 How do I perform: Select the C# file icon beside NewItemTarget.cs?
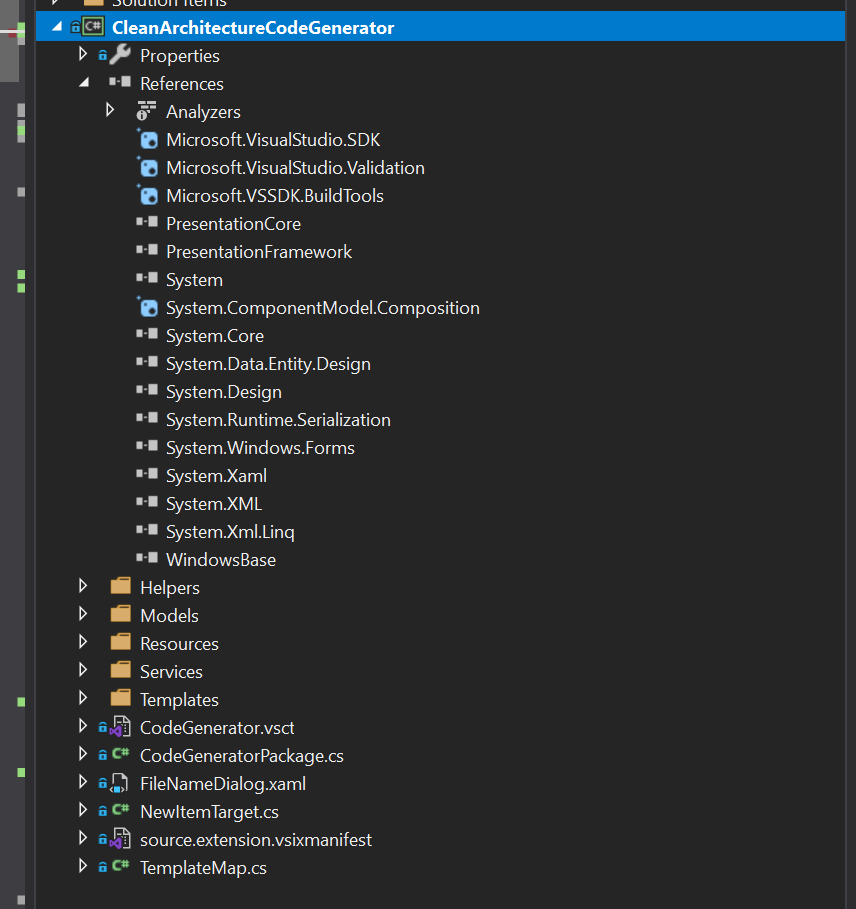122,811
